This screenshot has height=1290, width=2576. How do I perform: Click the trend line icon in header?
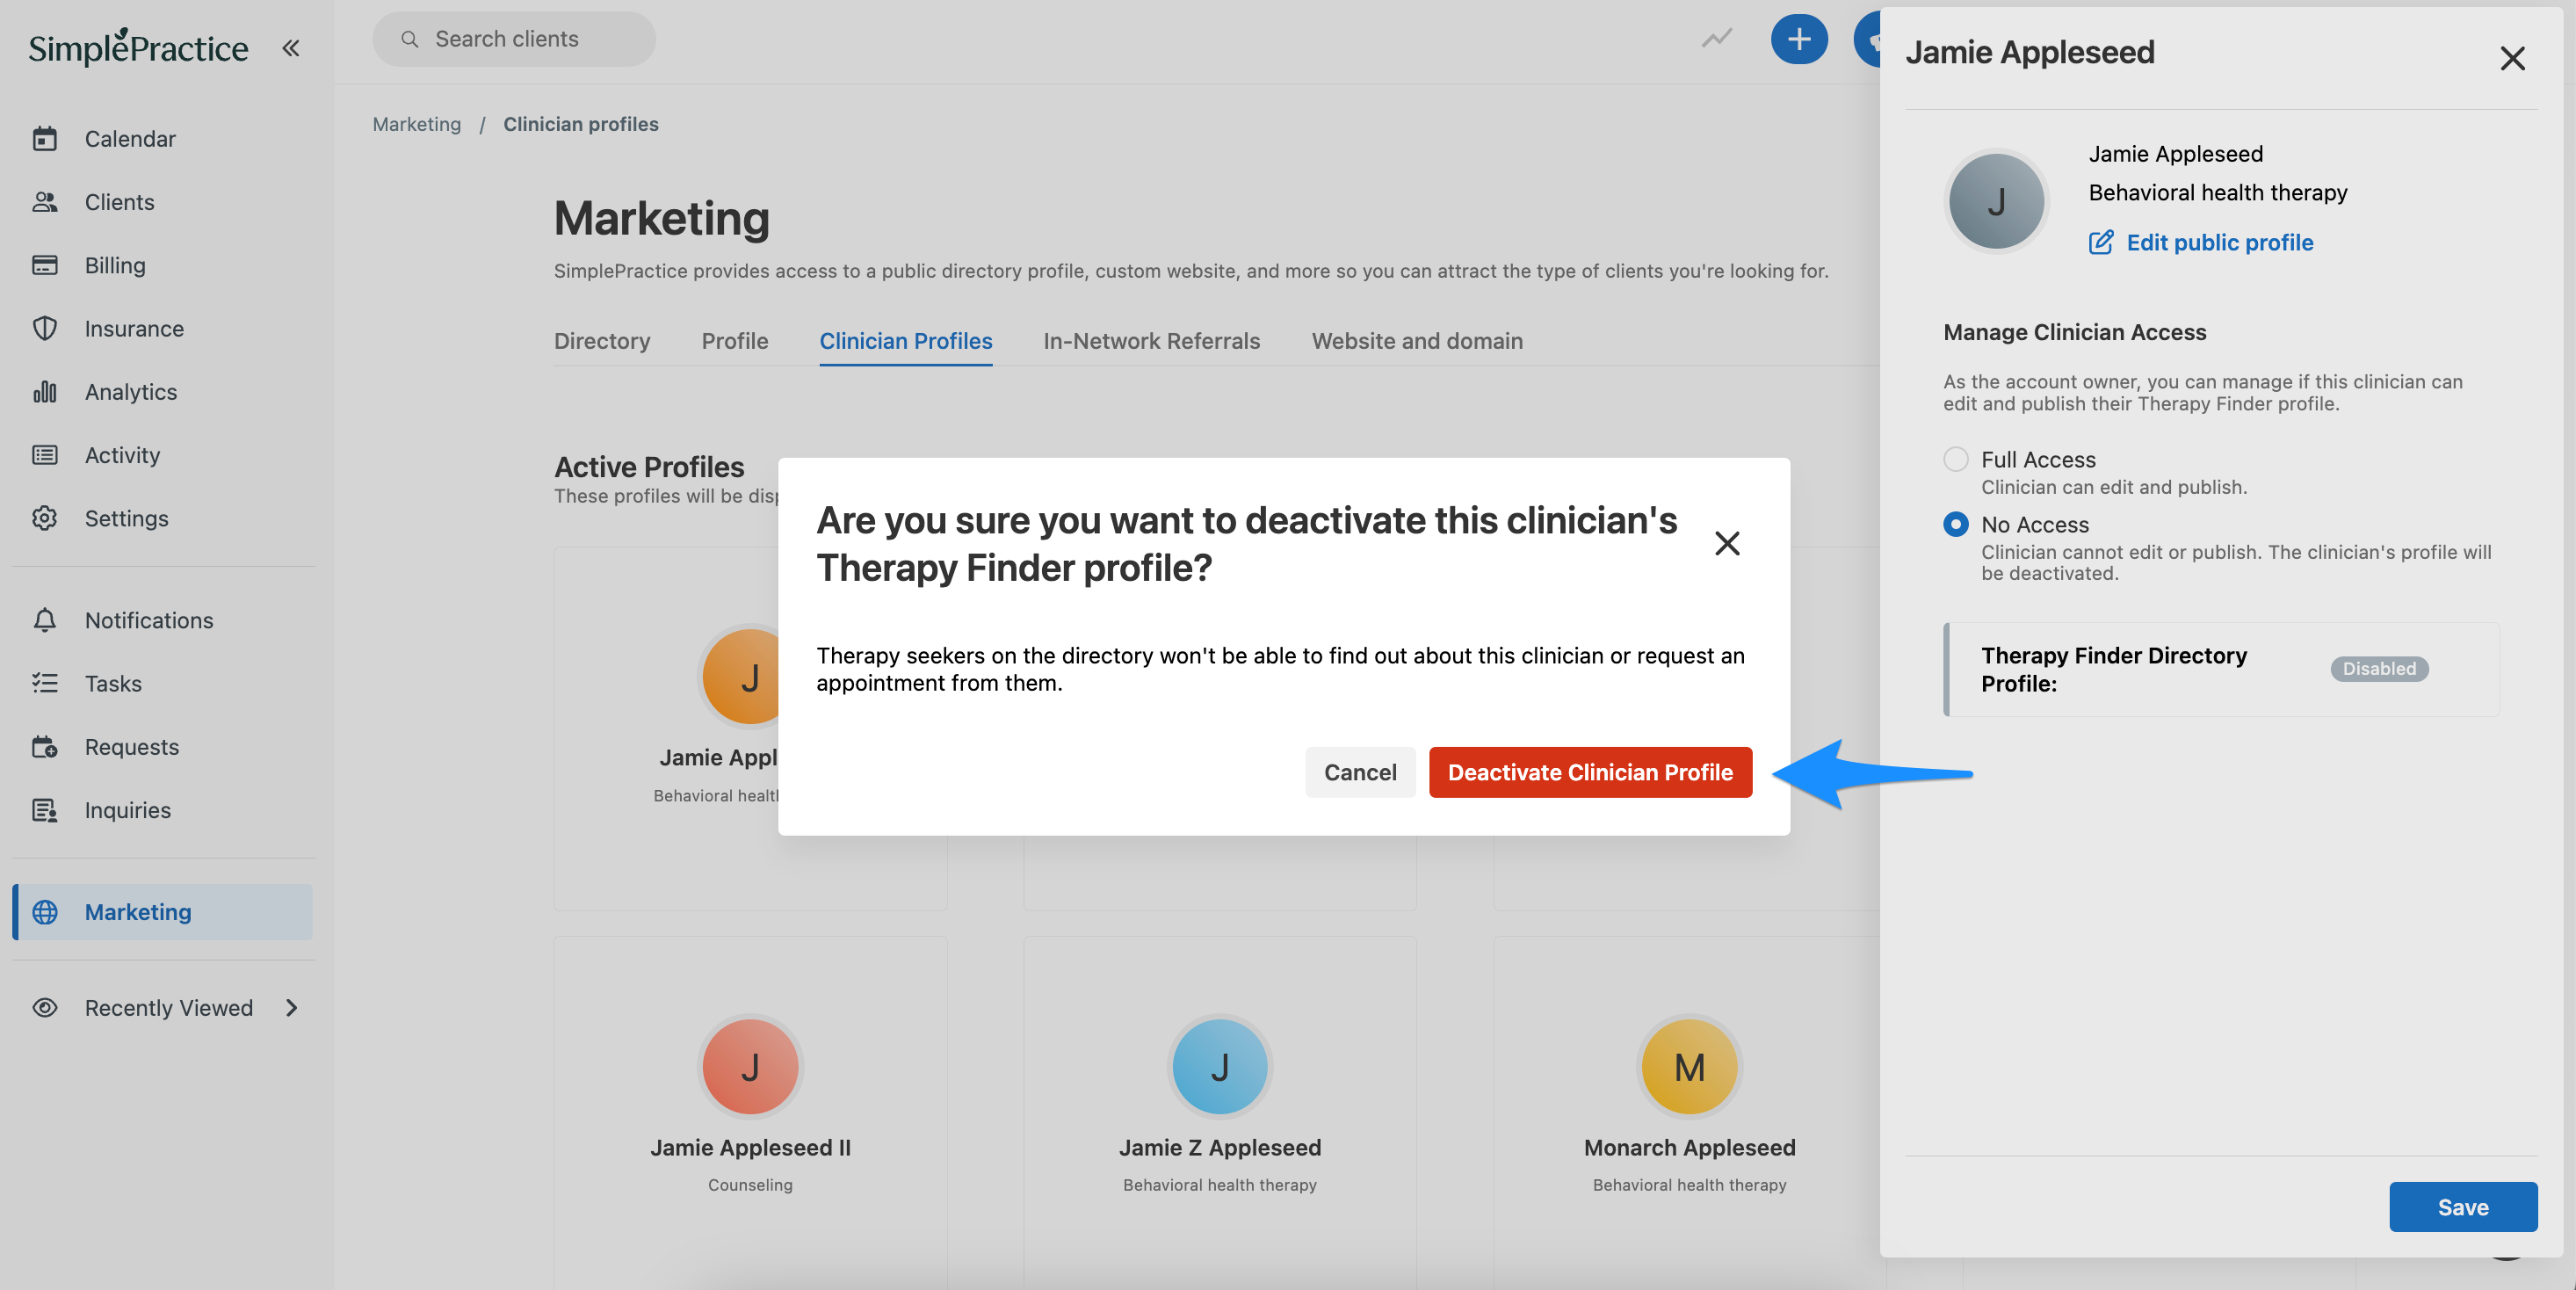click(x=1717, y=39)
